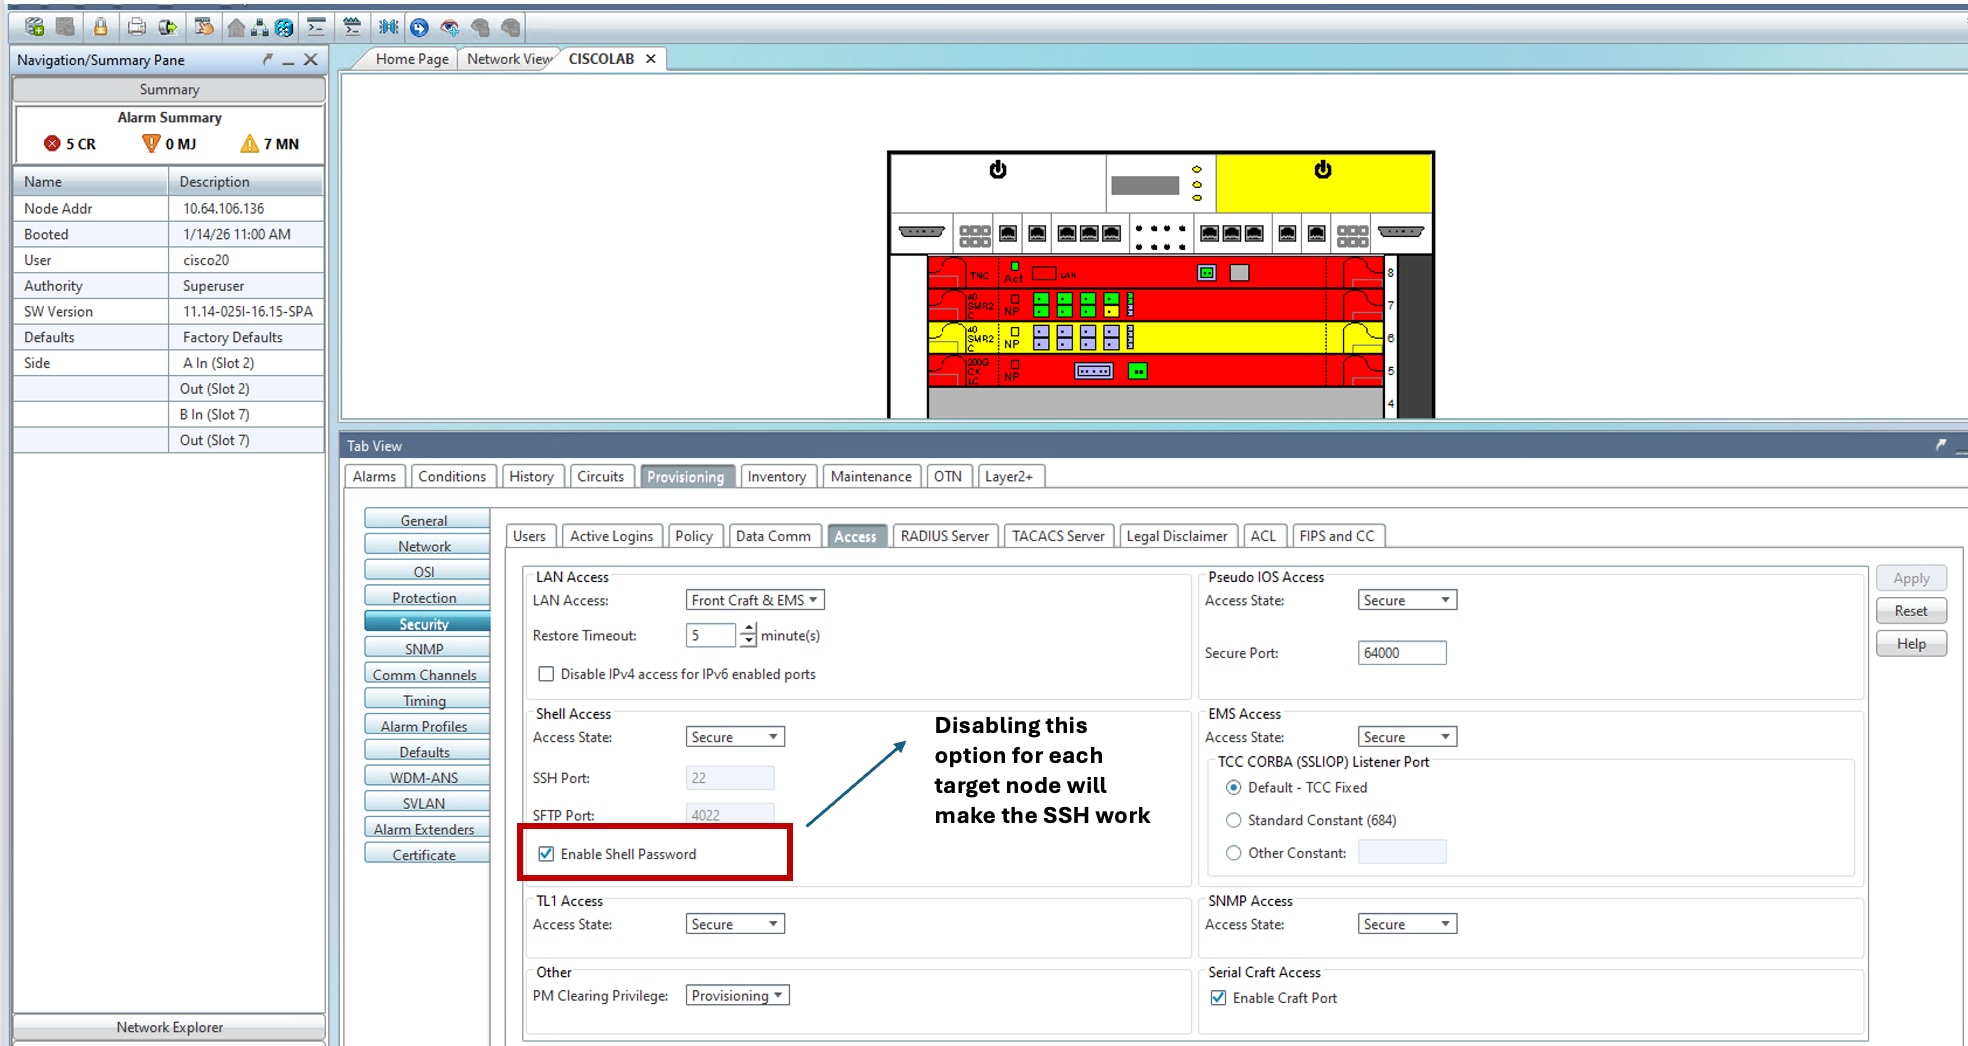Open network view via topology icon

[260, 27]
